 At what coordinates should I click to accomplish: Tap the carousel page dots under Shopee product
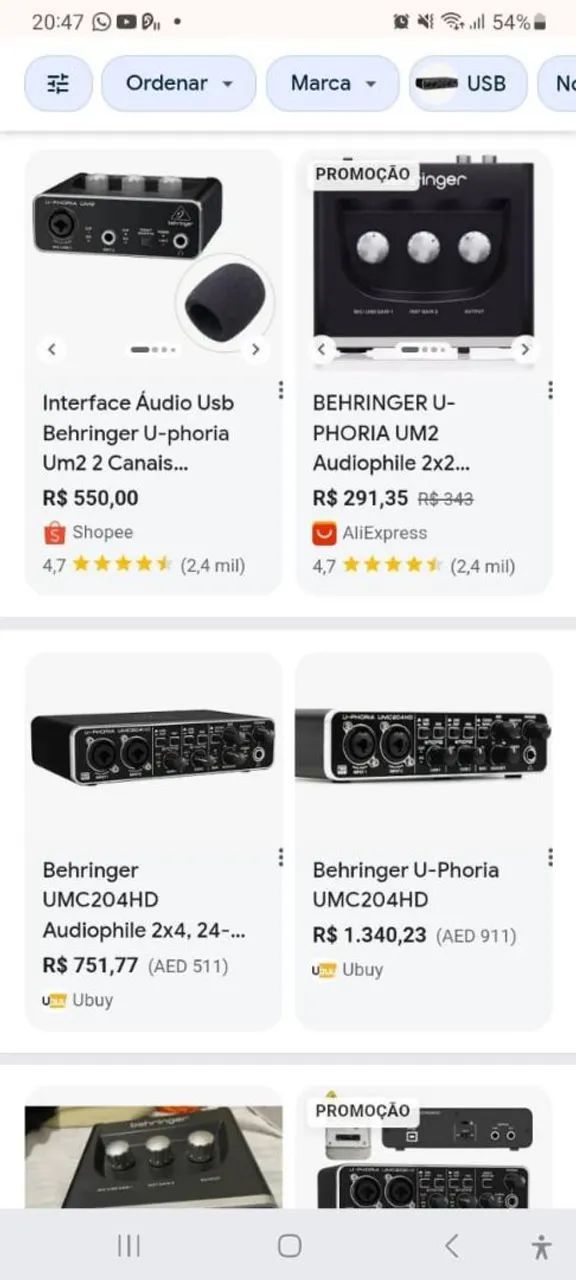[x=153, y=349]
